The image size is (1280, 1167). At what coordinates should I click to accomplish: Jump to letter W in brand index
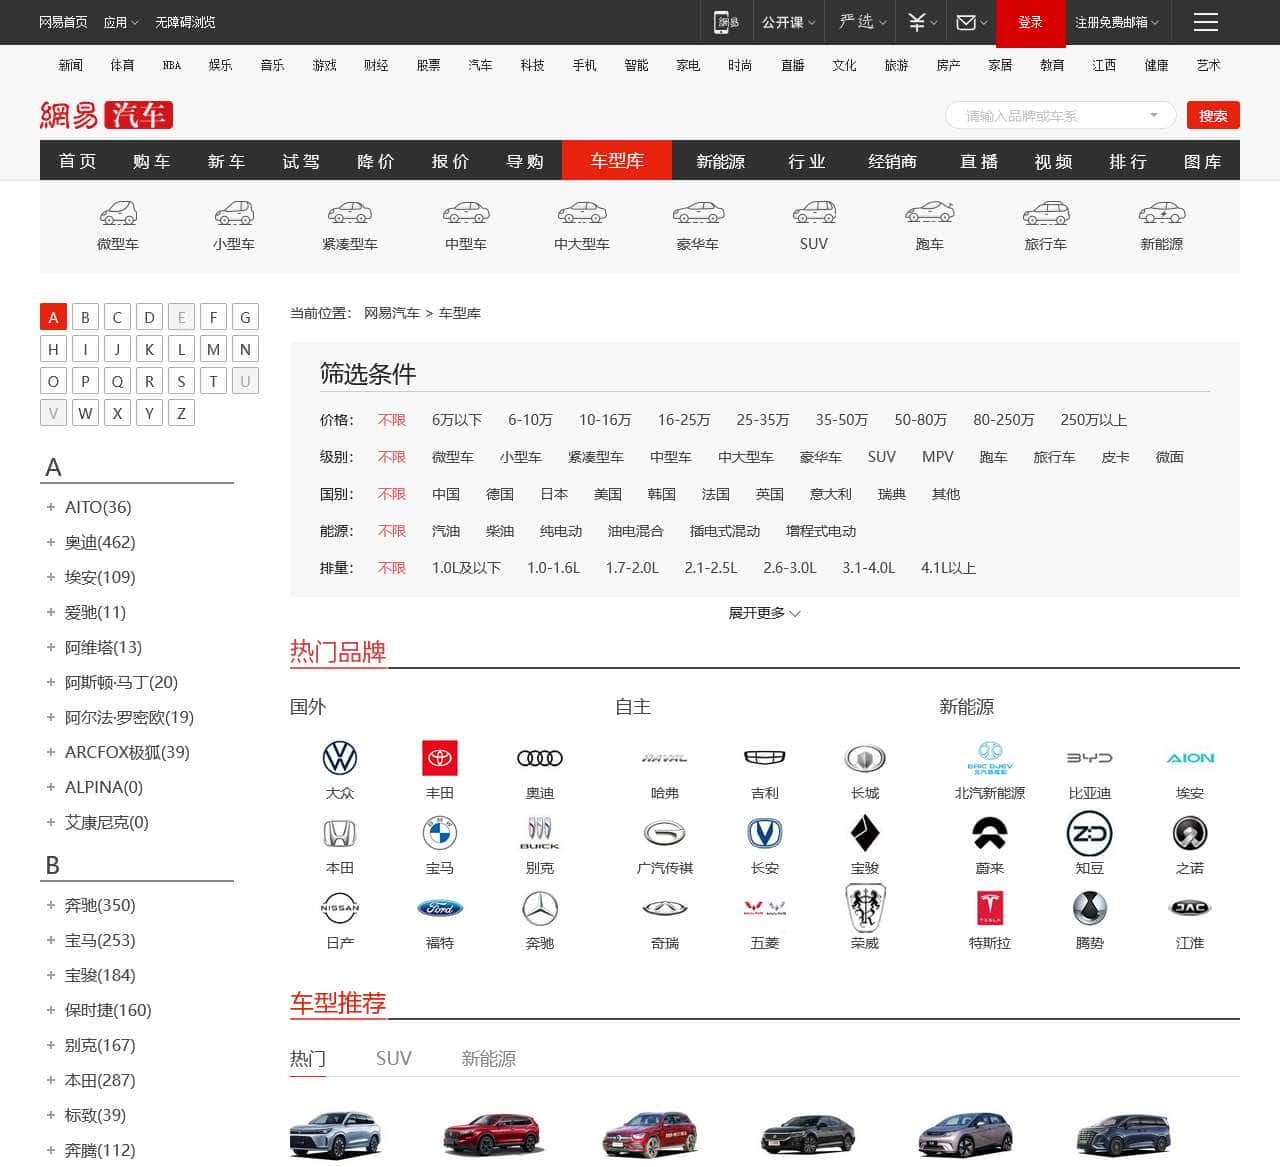click(85, 413)
